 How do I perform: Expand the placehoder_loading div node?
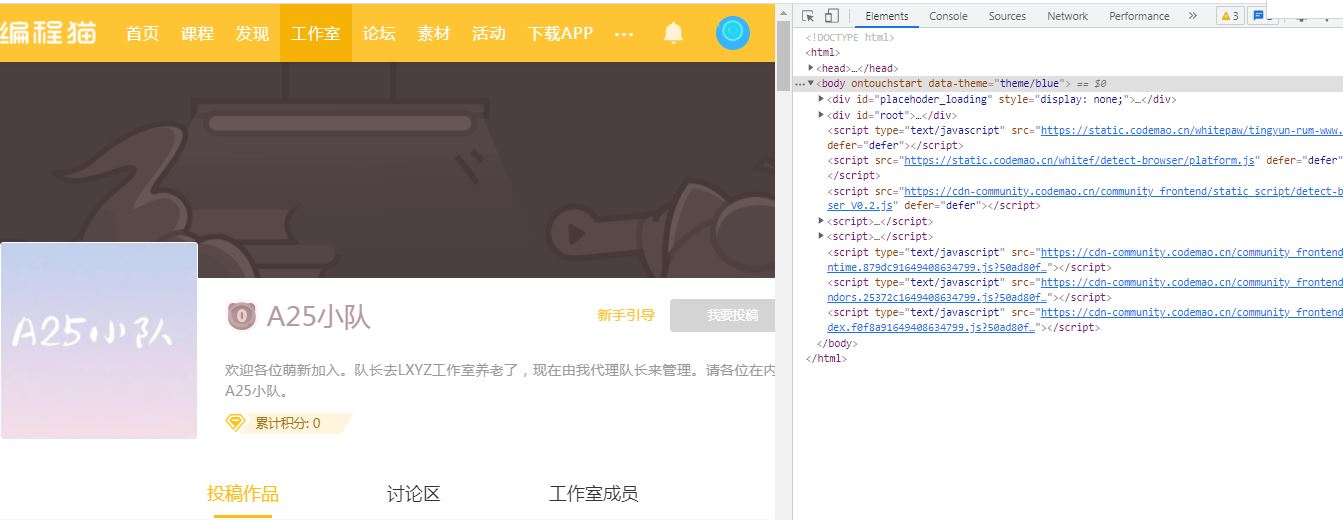click(x=821, y=99)
